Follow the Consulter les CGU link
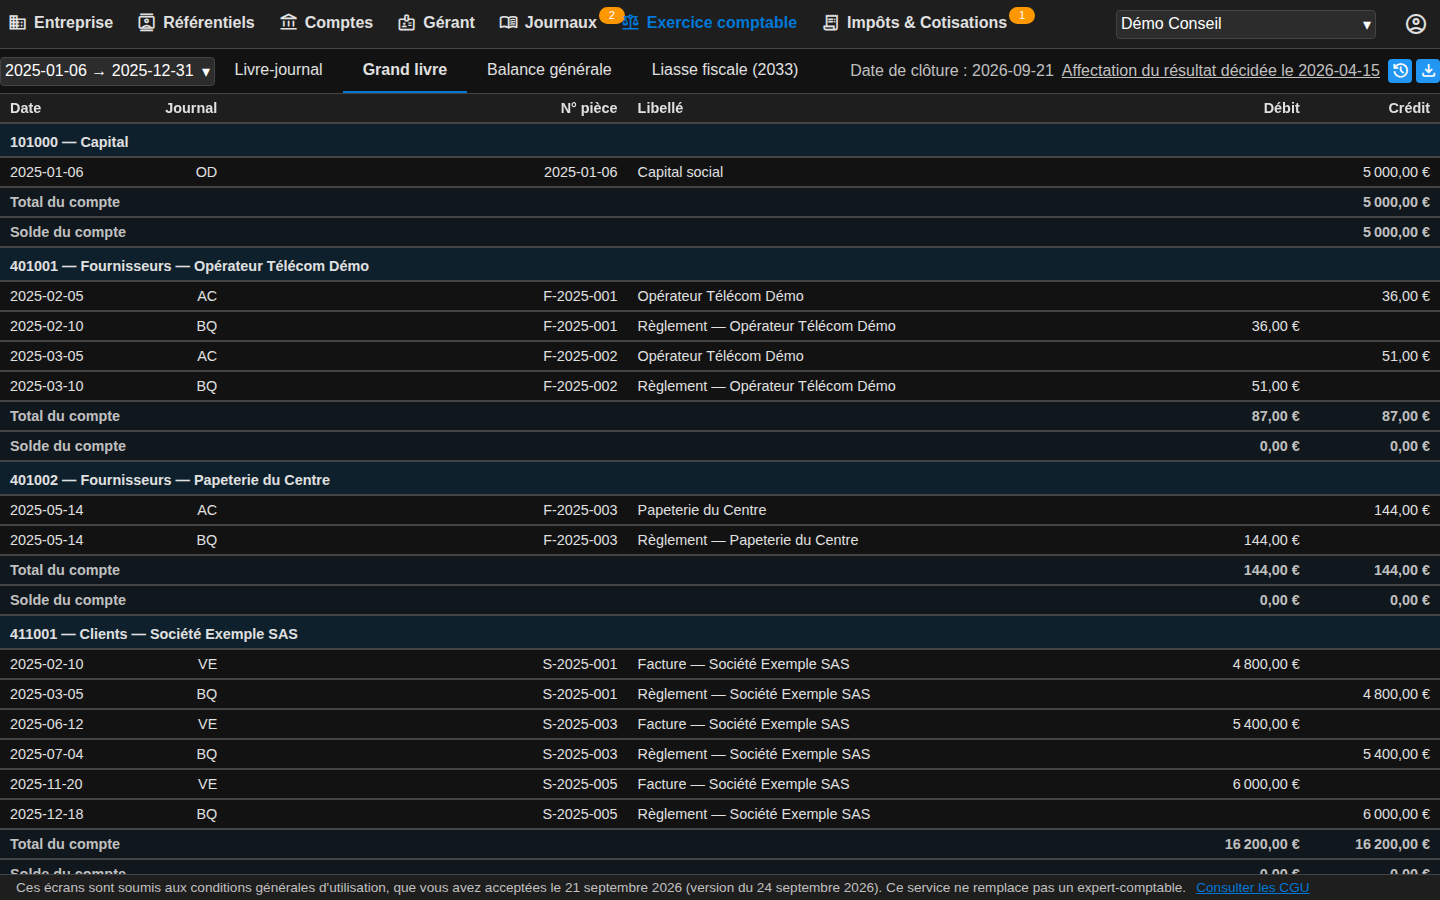Image resolution: width=1440 pixels, height=900 pixels. [1252, 888]
